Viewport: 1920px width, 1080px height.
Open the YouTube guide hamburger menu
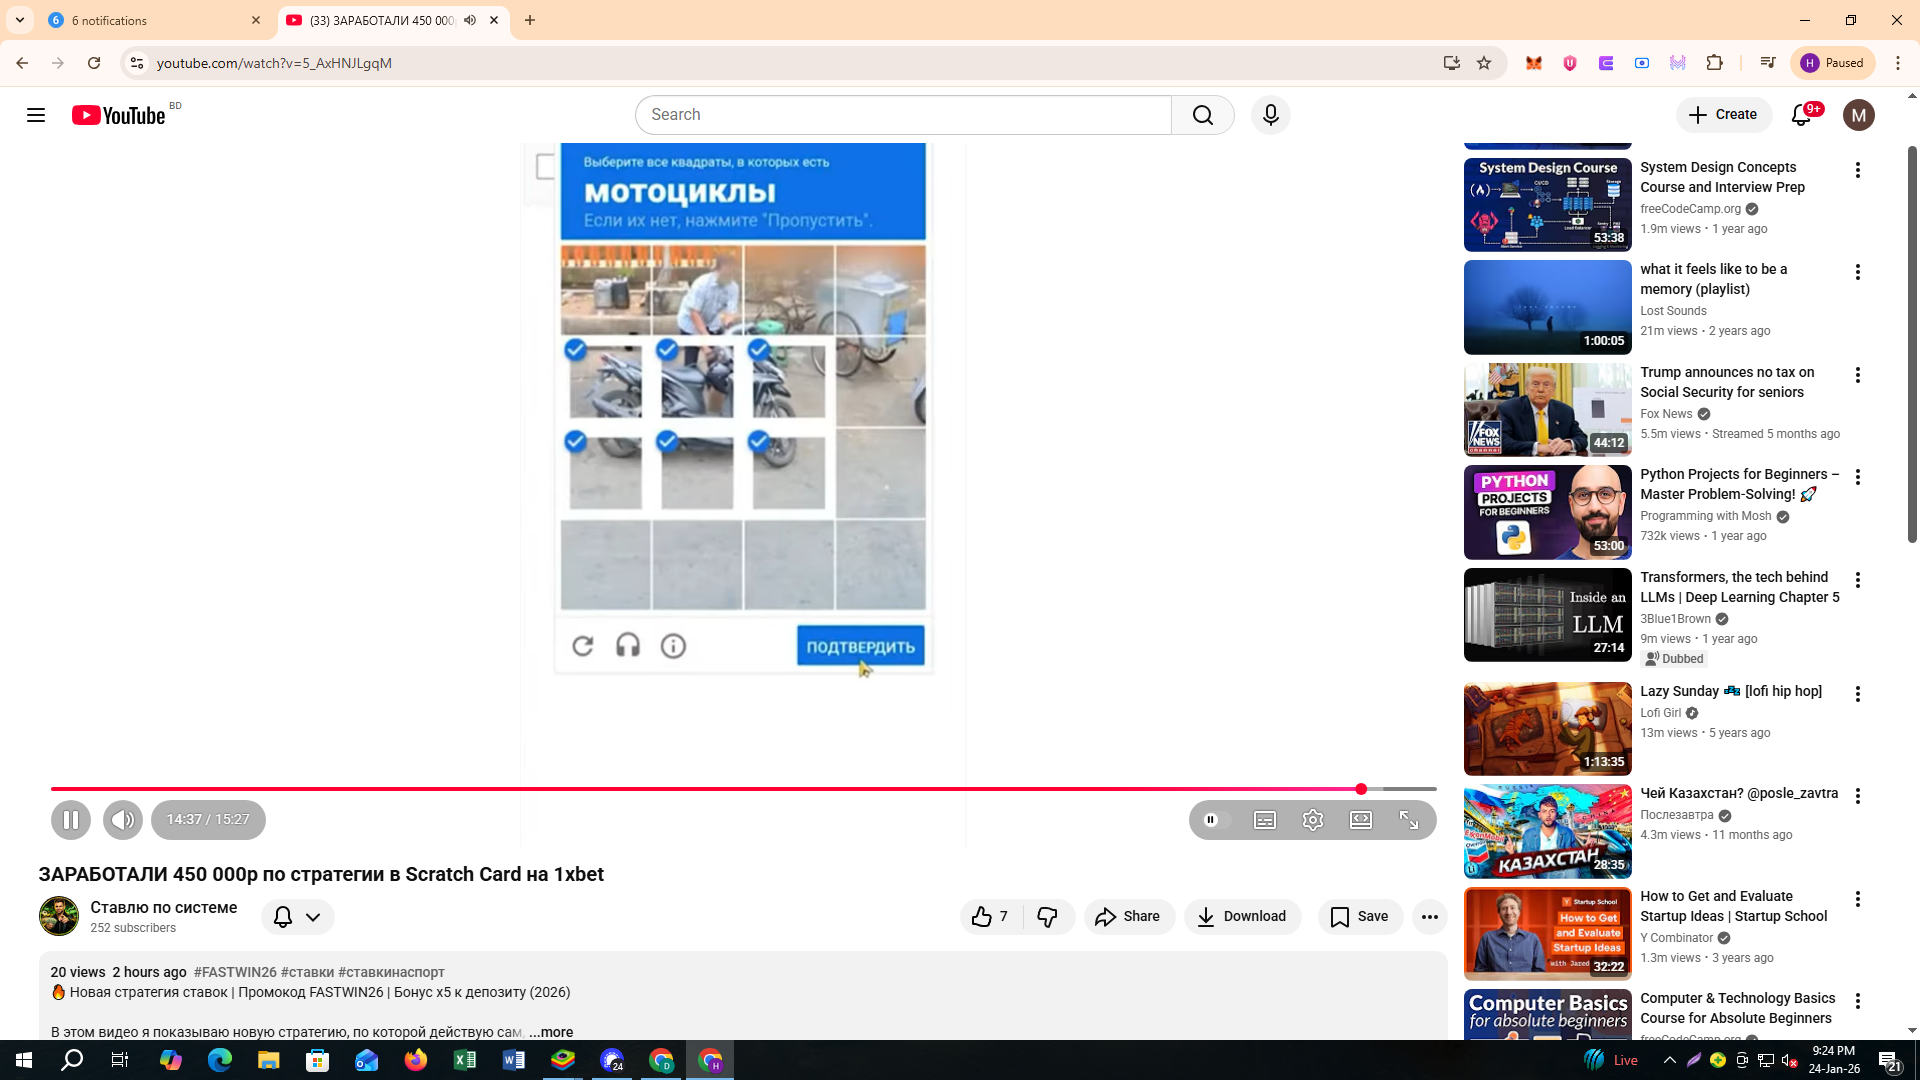[36, 115]
